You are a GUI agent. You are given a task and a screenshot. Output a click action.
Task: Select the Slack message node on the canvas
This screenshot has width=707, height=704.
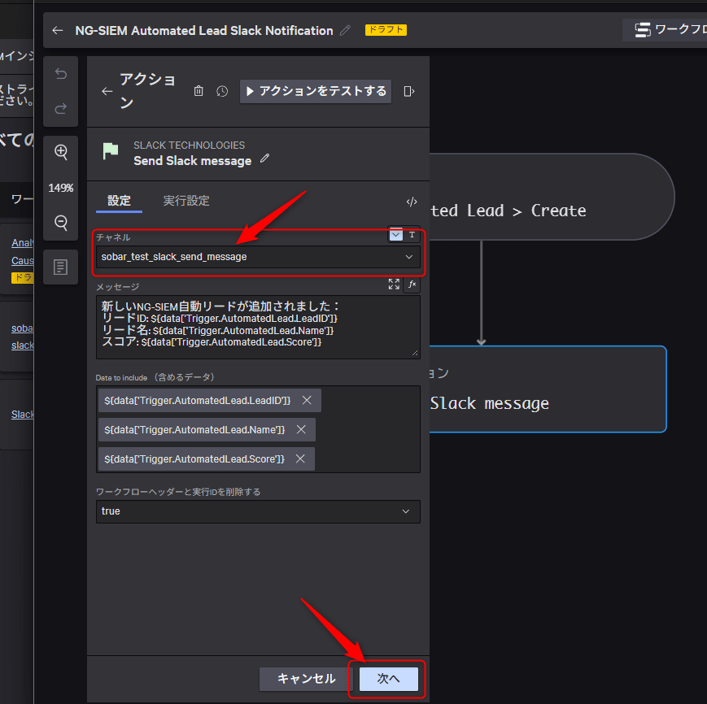click(x=547, y=389)
